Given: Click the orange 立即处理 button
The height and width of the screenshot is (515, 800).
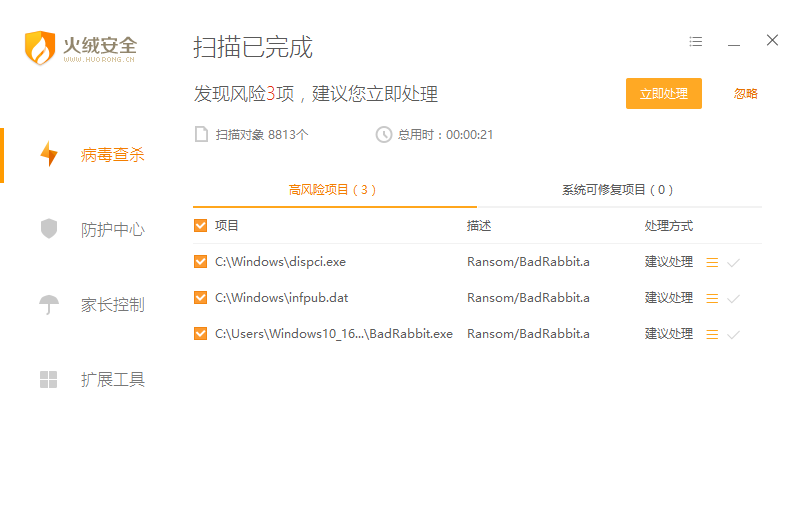Looking at the screenshot, I should tap(663, 94).
